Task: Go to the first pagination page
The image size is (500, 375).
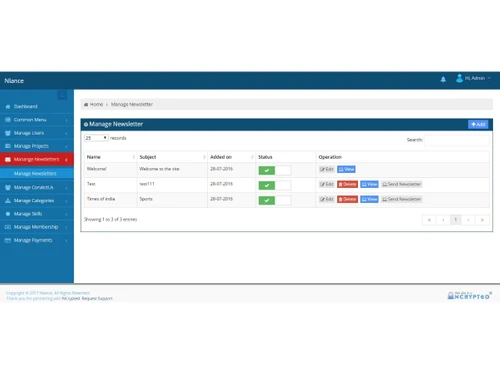Action: tap(429, 220)
